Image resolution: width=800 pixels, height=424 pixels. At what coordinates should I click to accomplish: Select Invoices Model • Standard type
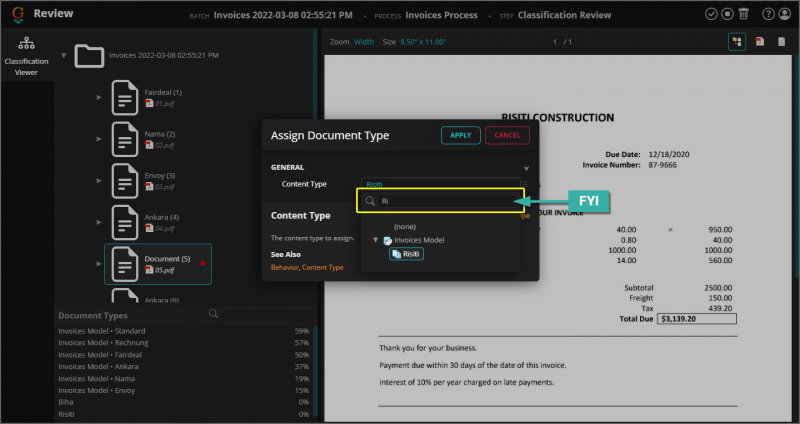[x=184, y=331]
